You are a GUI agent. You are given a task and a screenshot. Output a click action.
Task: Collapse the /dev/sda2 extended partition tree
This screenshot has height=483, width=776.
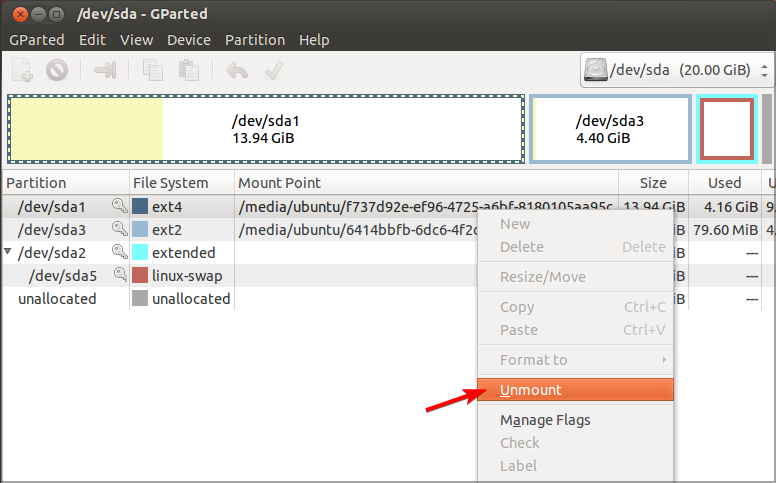pos(8,252)
